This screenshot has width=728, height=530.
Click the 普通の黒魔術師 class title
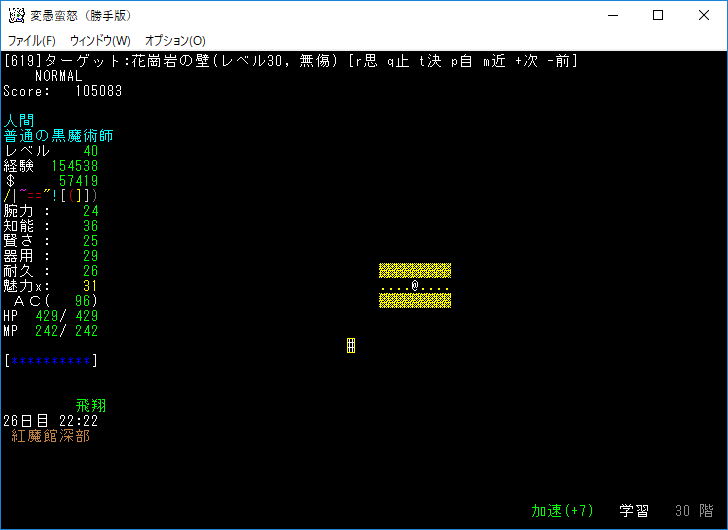tap(59, 136)
